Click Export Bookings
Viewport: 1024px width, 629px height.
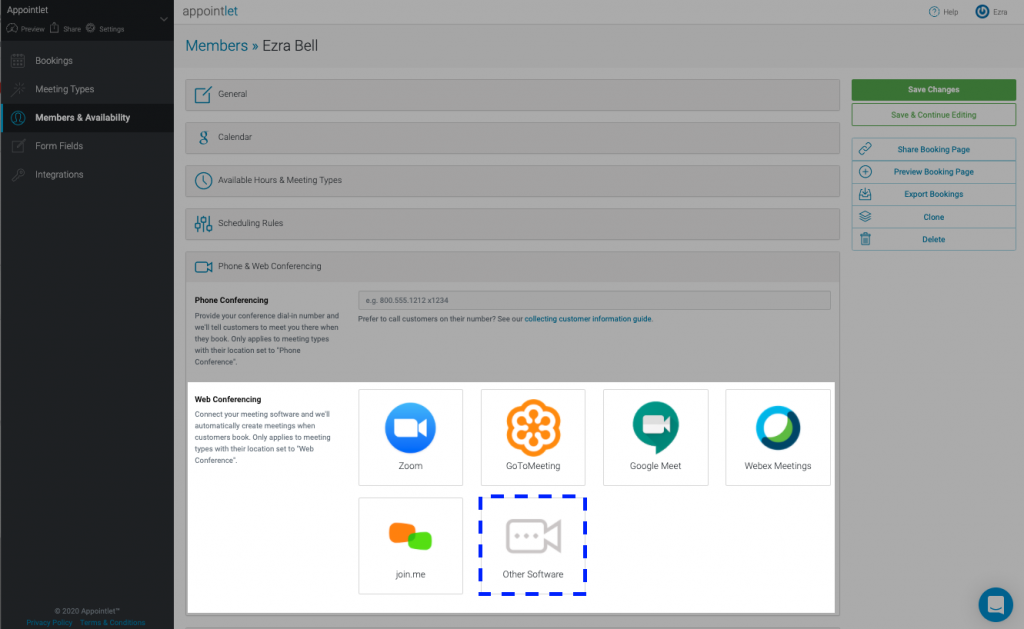[933, 194]
